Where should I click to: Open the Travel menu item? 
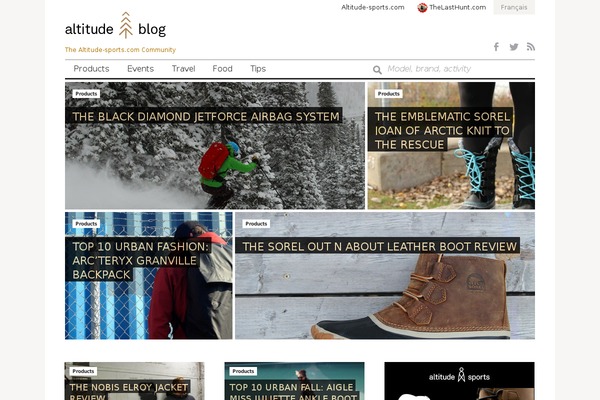(183, 69)
